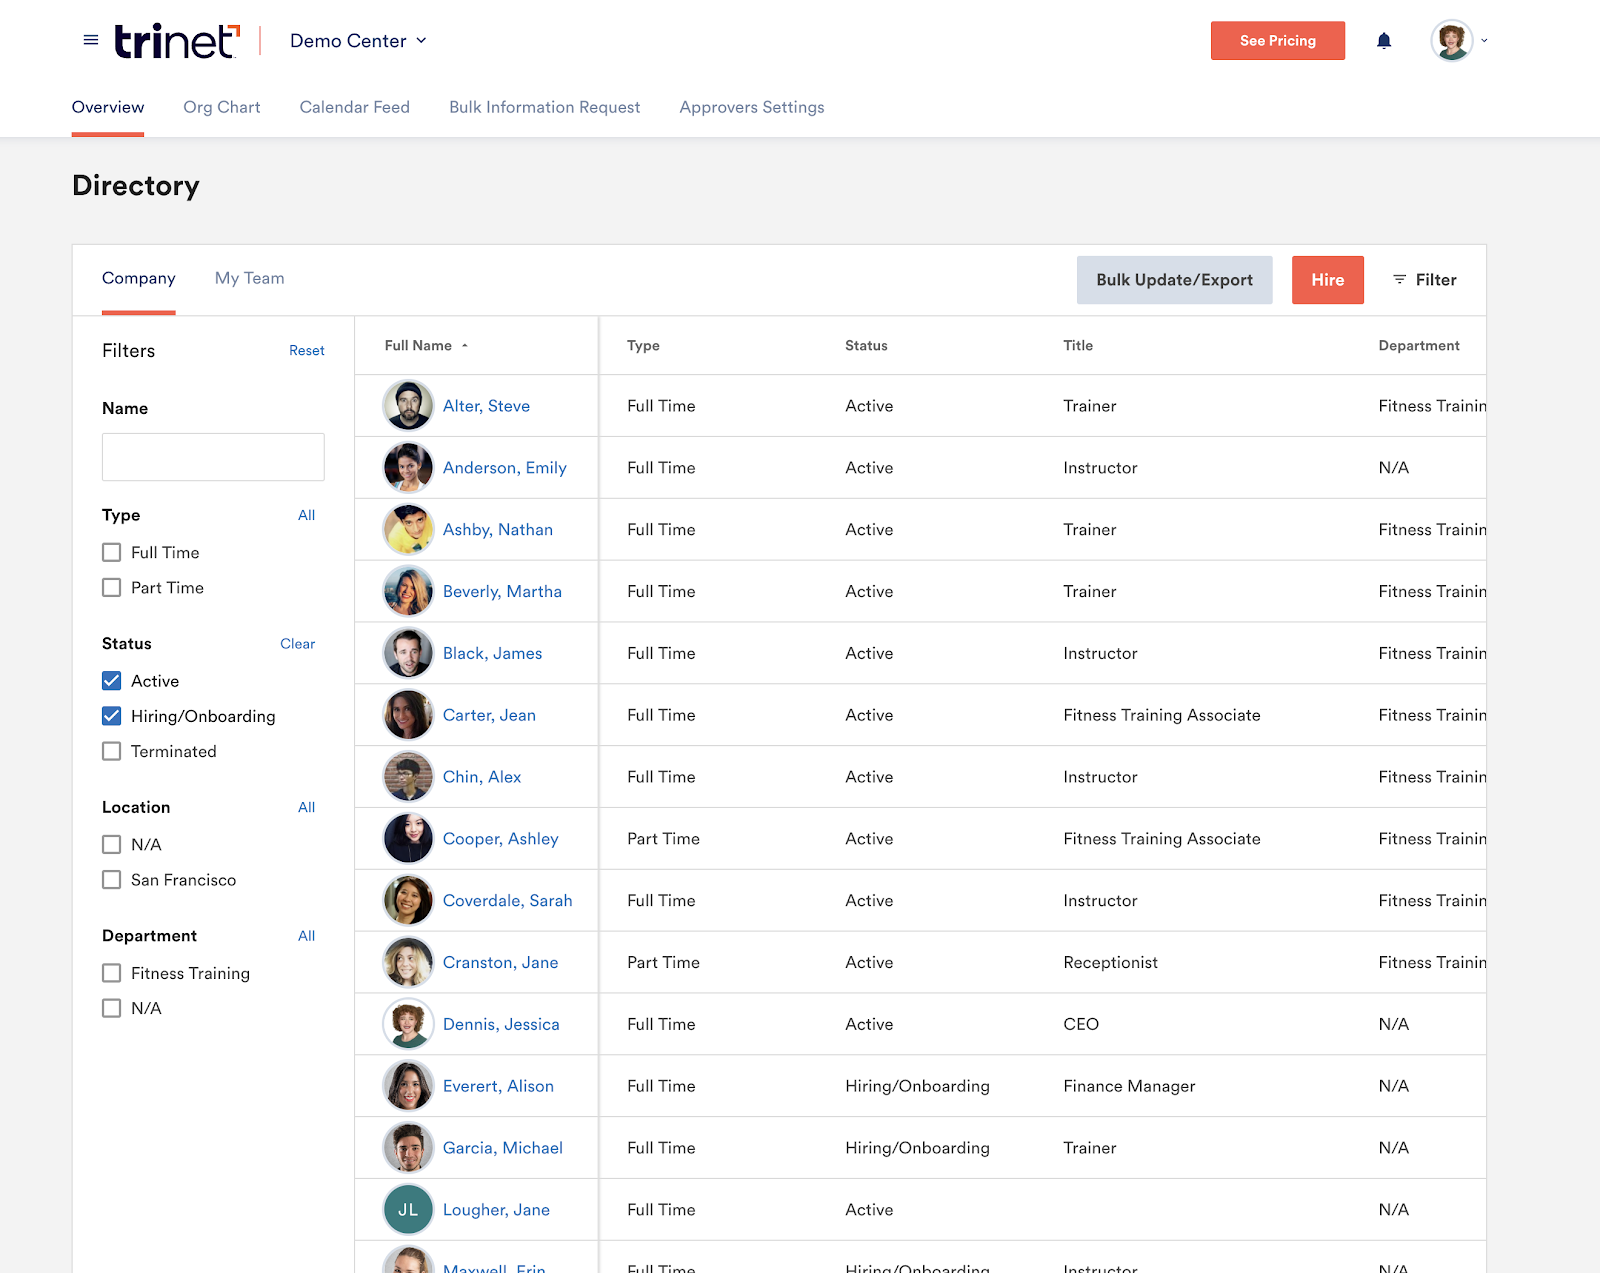Click Jane Cranston's profile photo
1600x1273 pixels.
point(408,962)
